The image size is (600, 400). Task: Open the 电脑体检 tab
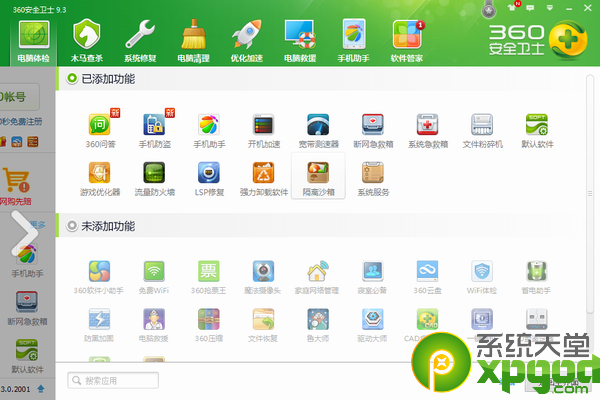point(34,41)
